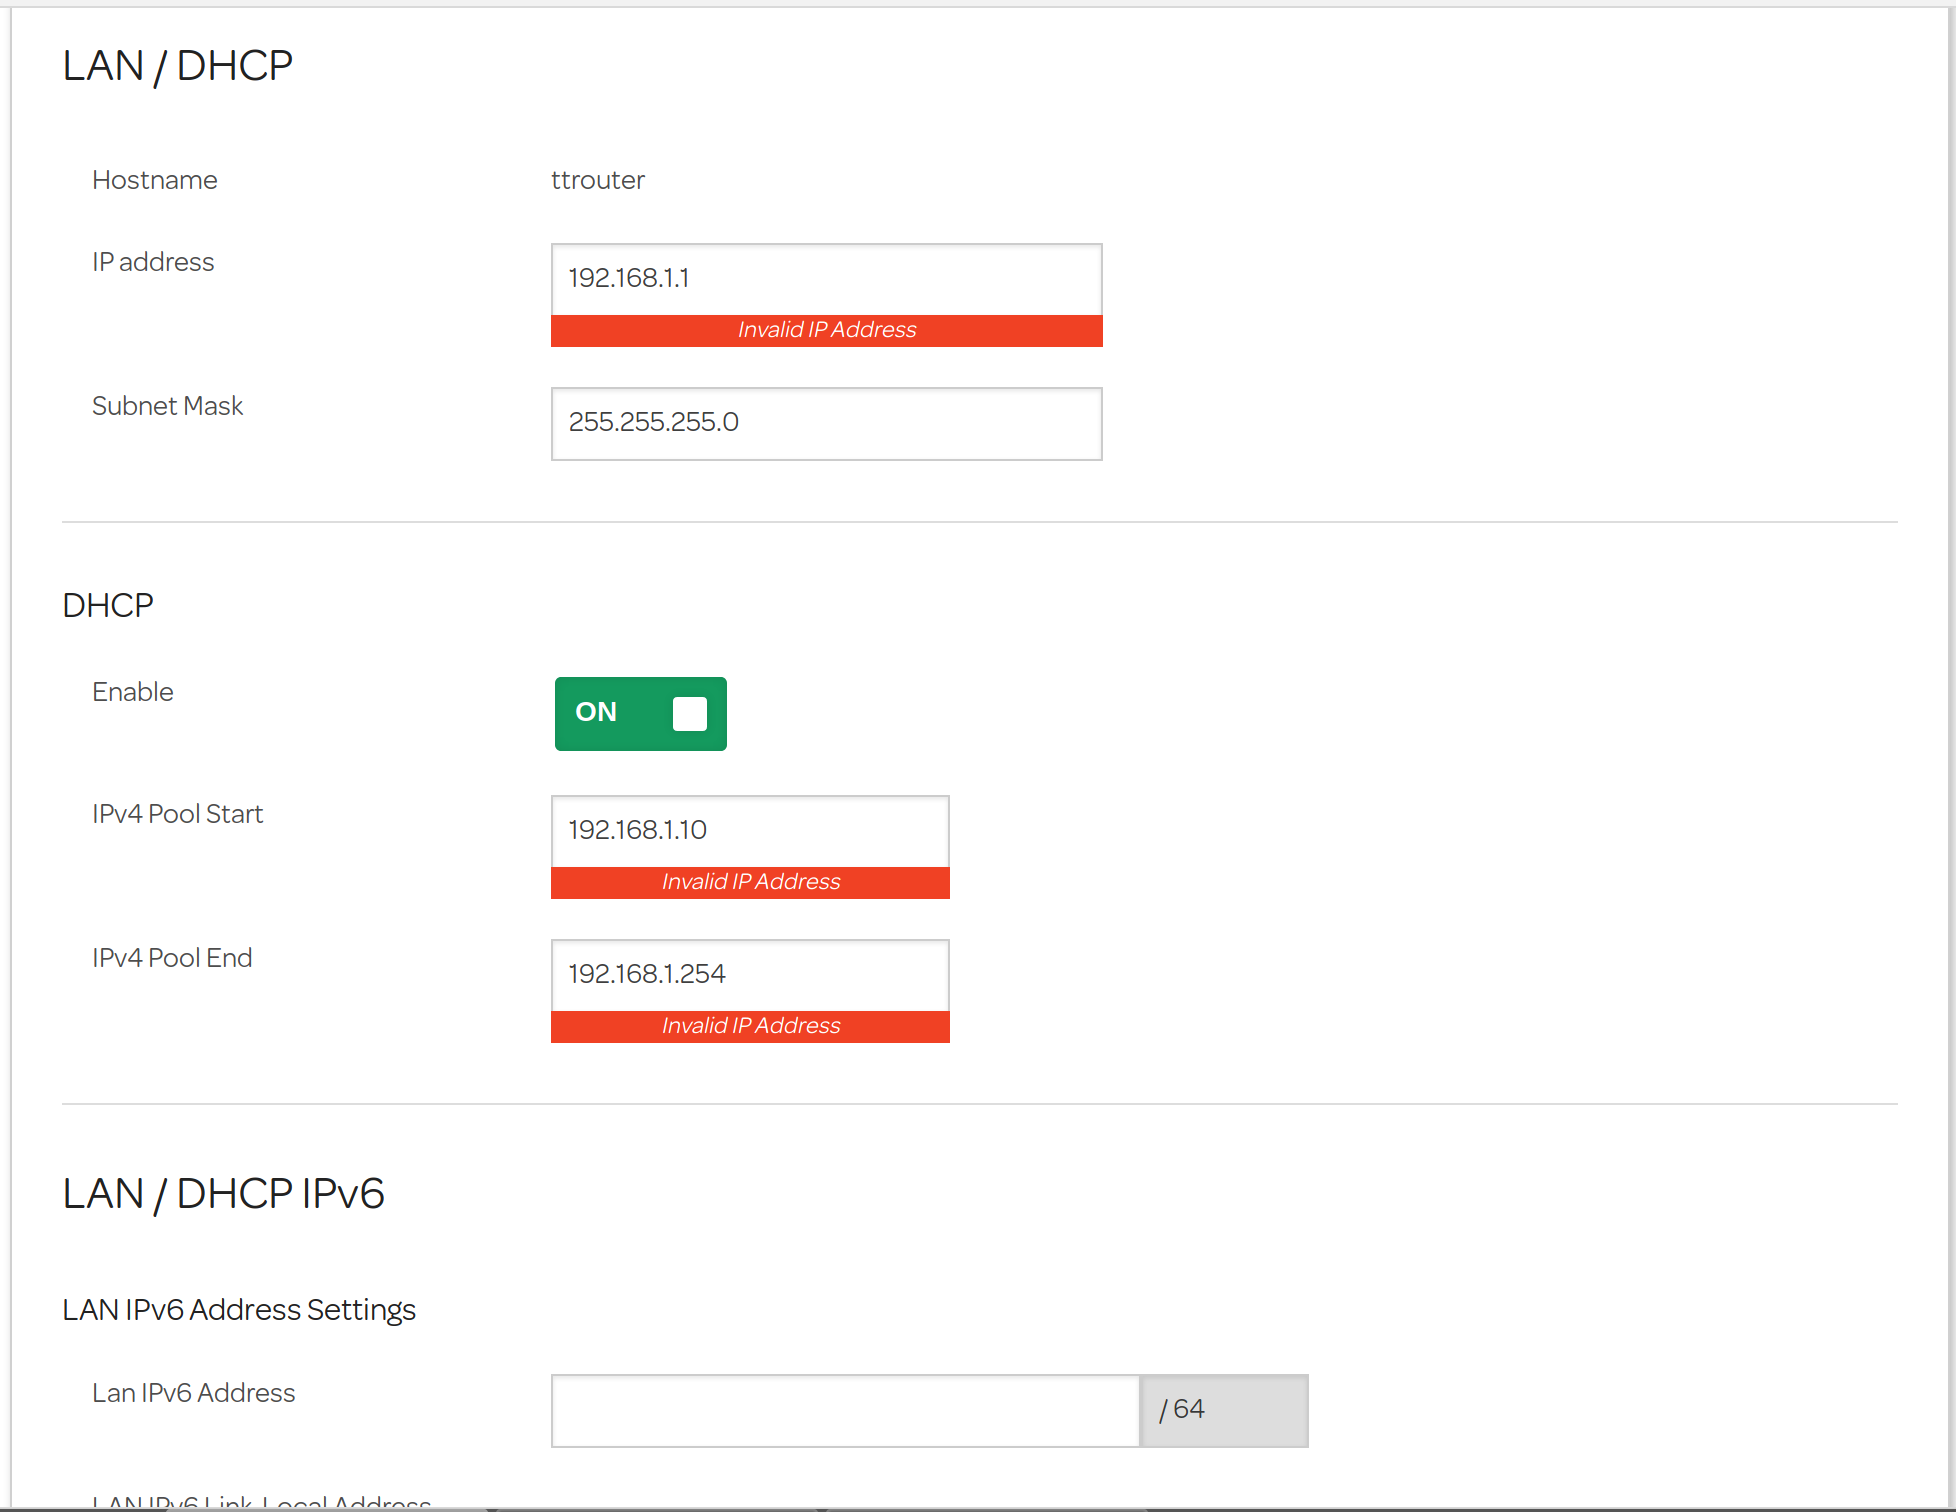The height and width of the screenshot is (1512, 1956).
Task: Click the IP address field showing 192.168.1.1
Action: pyautogui.click(x=826, y=279)
